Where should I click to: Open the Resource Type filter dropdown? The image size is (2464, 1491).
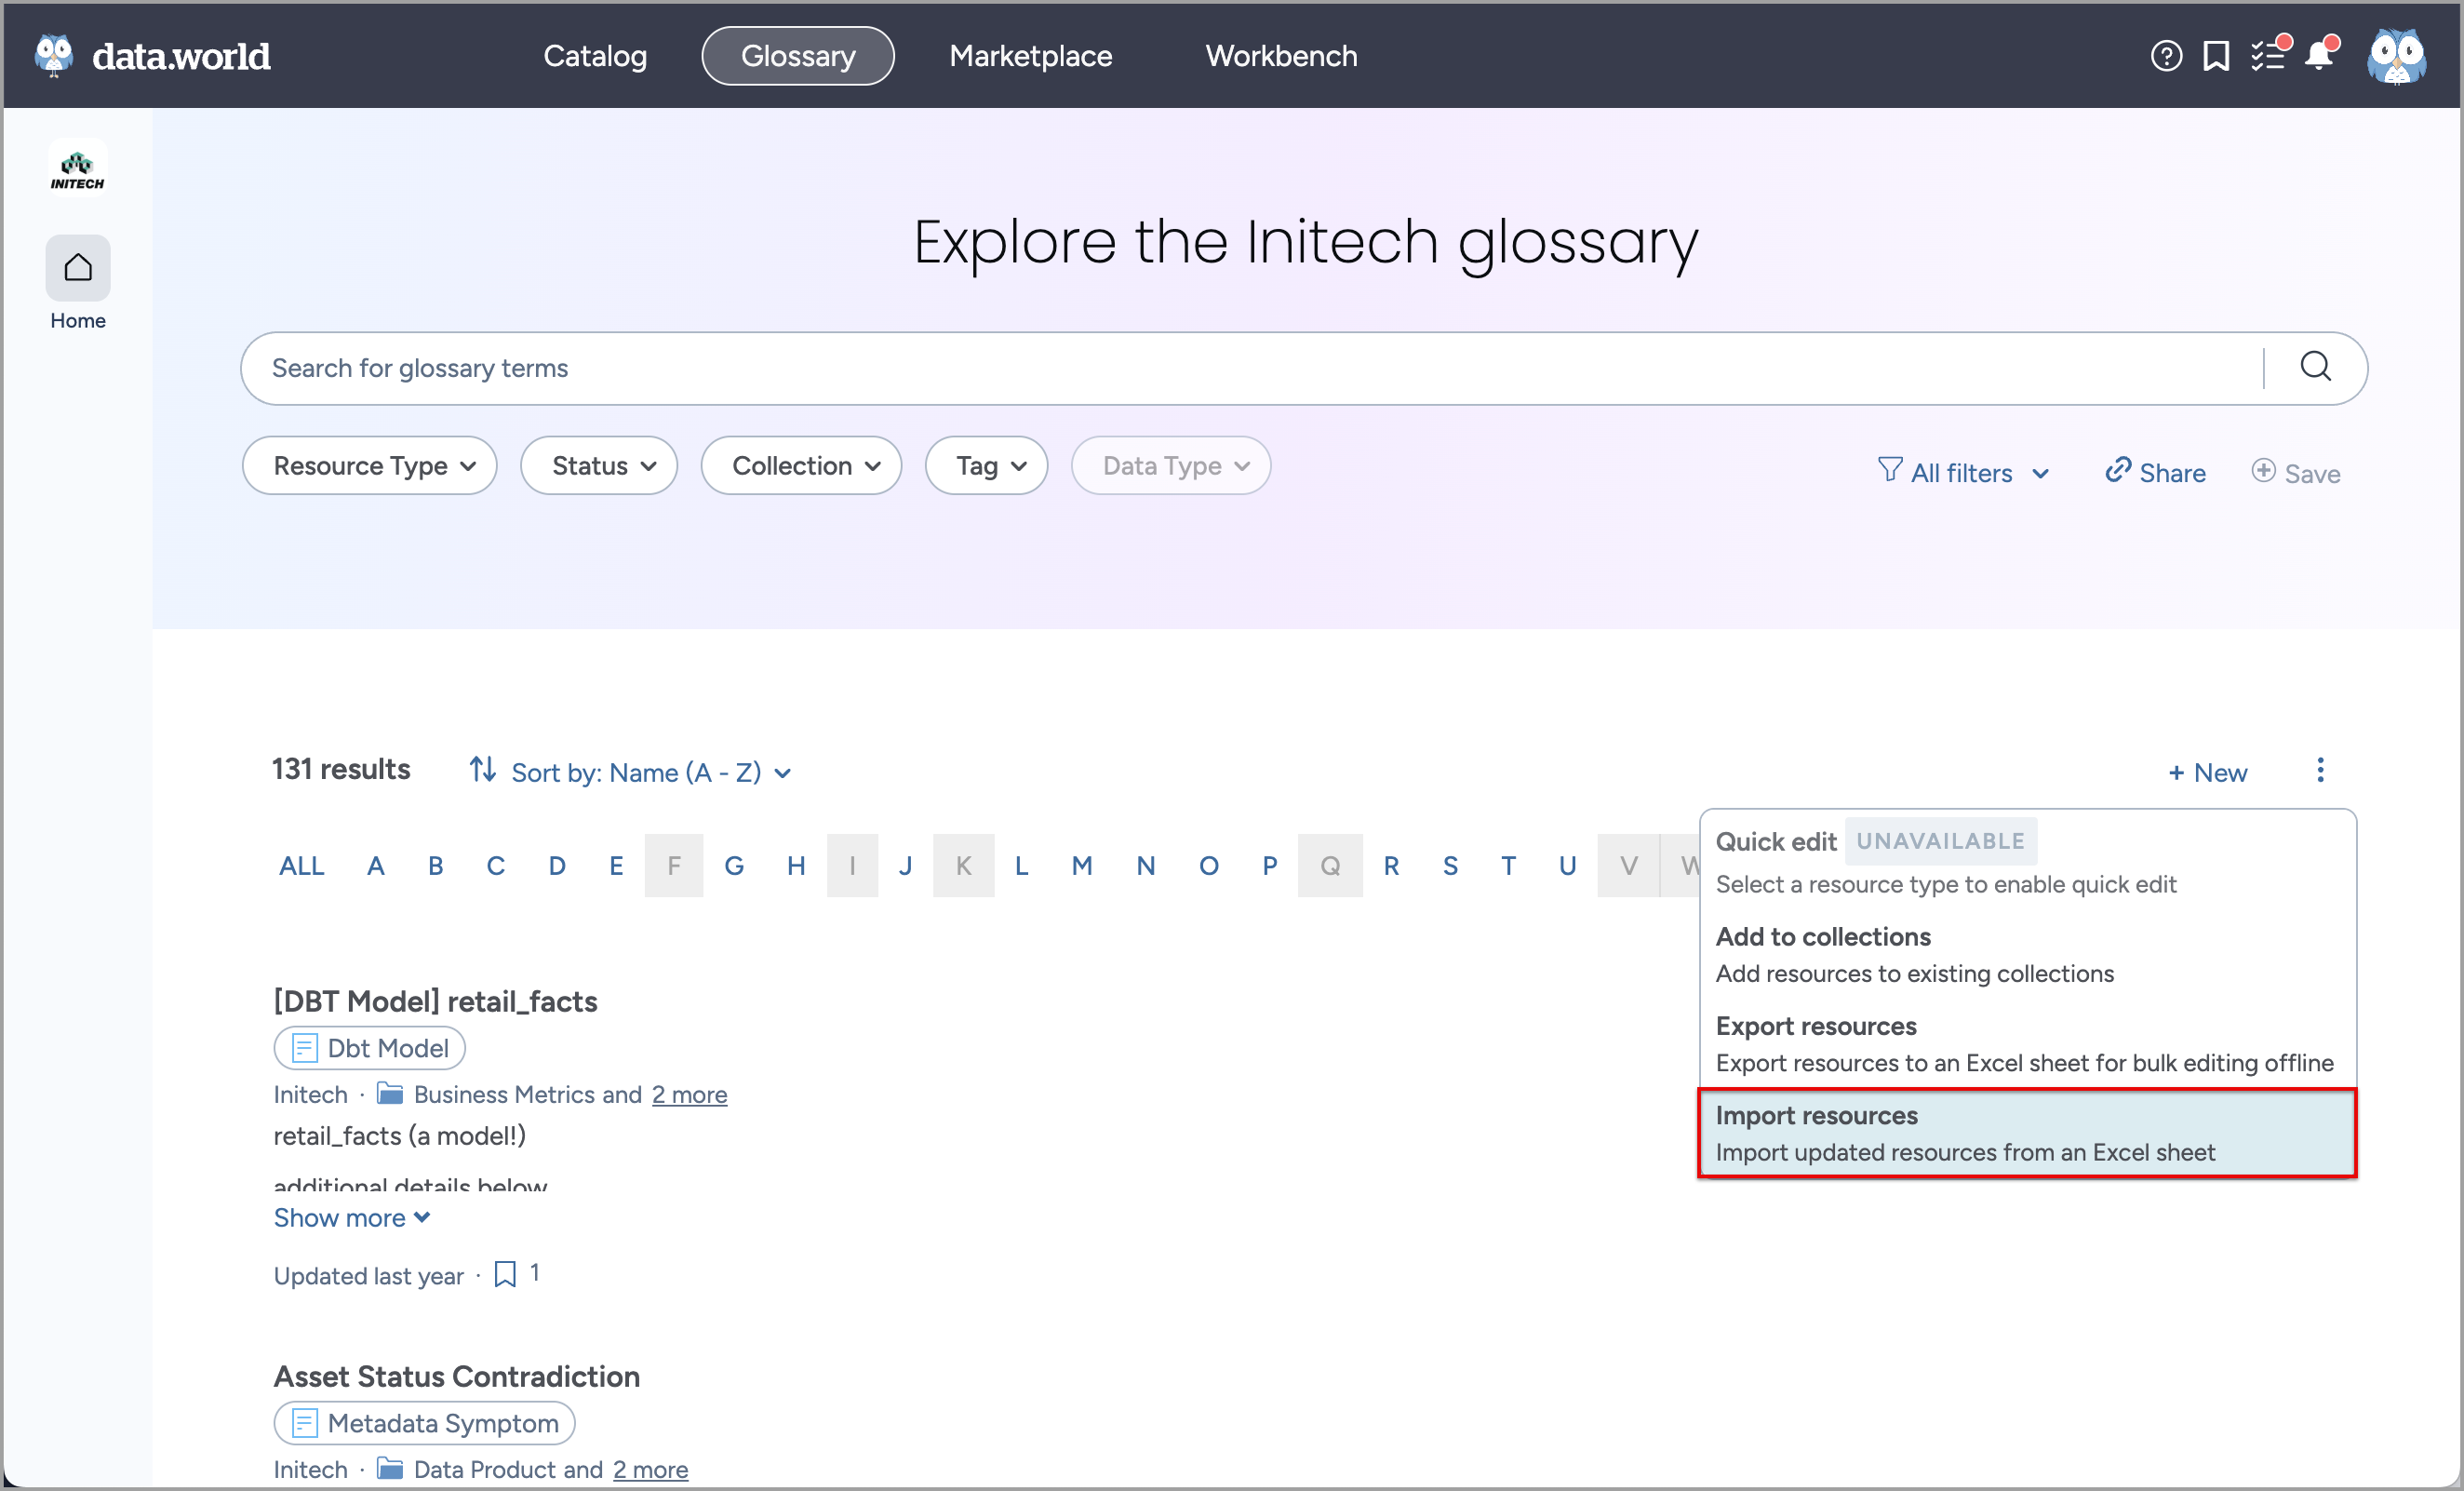(369, 465)
